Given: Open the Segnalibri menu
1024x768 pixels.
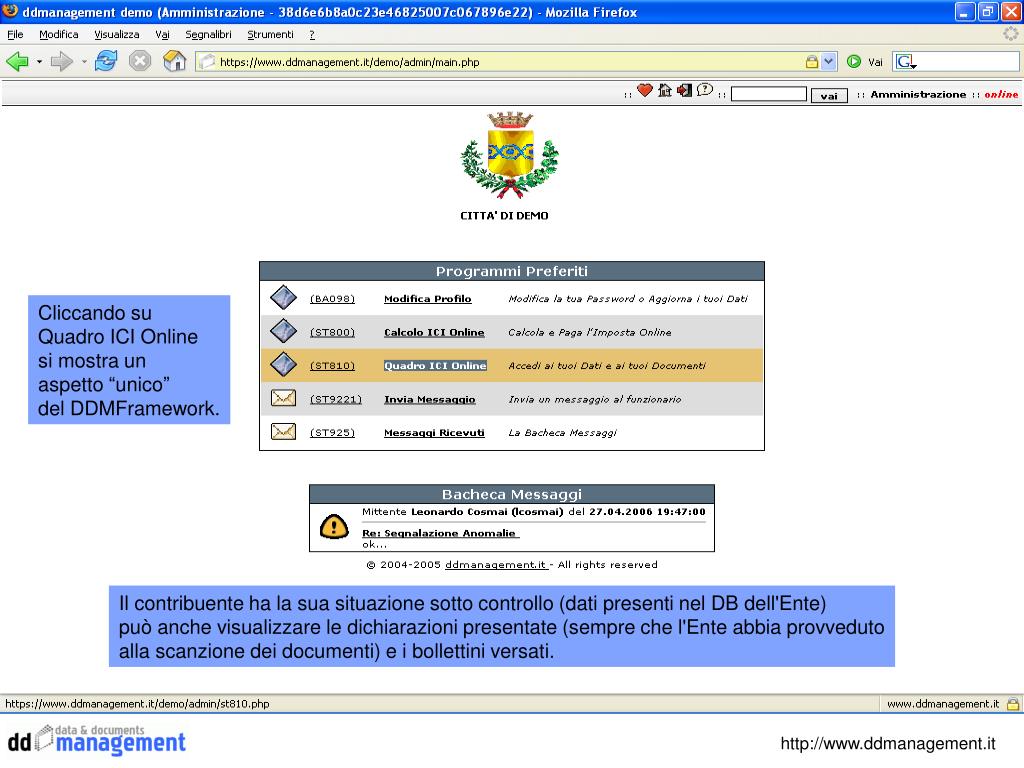Looking at the screenshot, I should [x=208, y=35].
